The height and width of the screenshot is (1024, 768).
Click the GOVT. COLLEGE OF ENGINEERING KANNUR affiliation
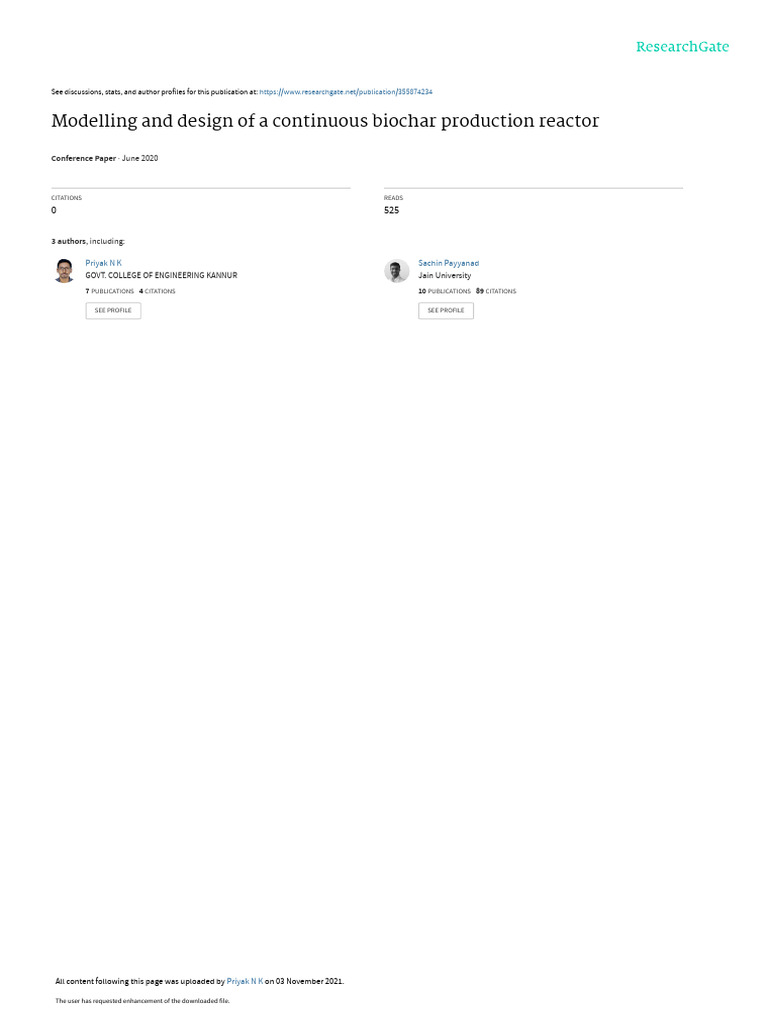(x=161, y=276)
